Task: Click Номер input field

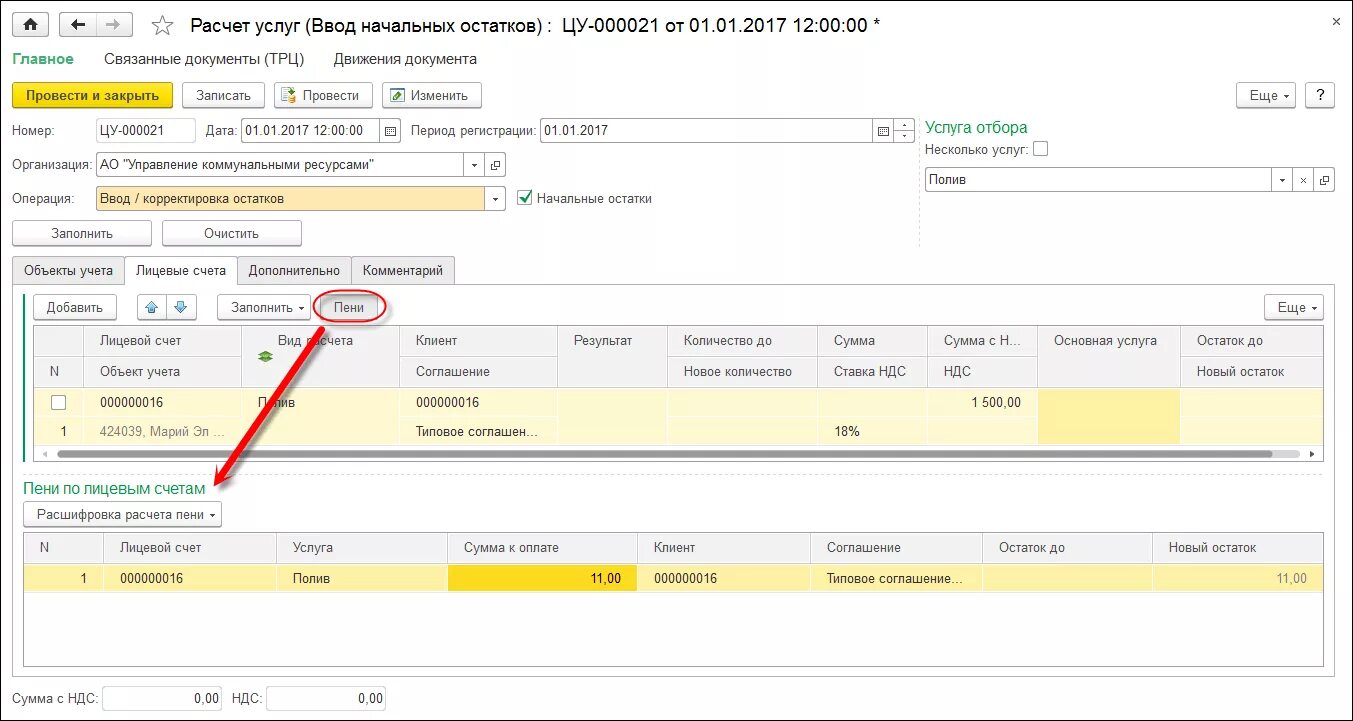Action: pos(145,130)
